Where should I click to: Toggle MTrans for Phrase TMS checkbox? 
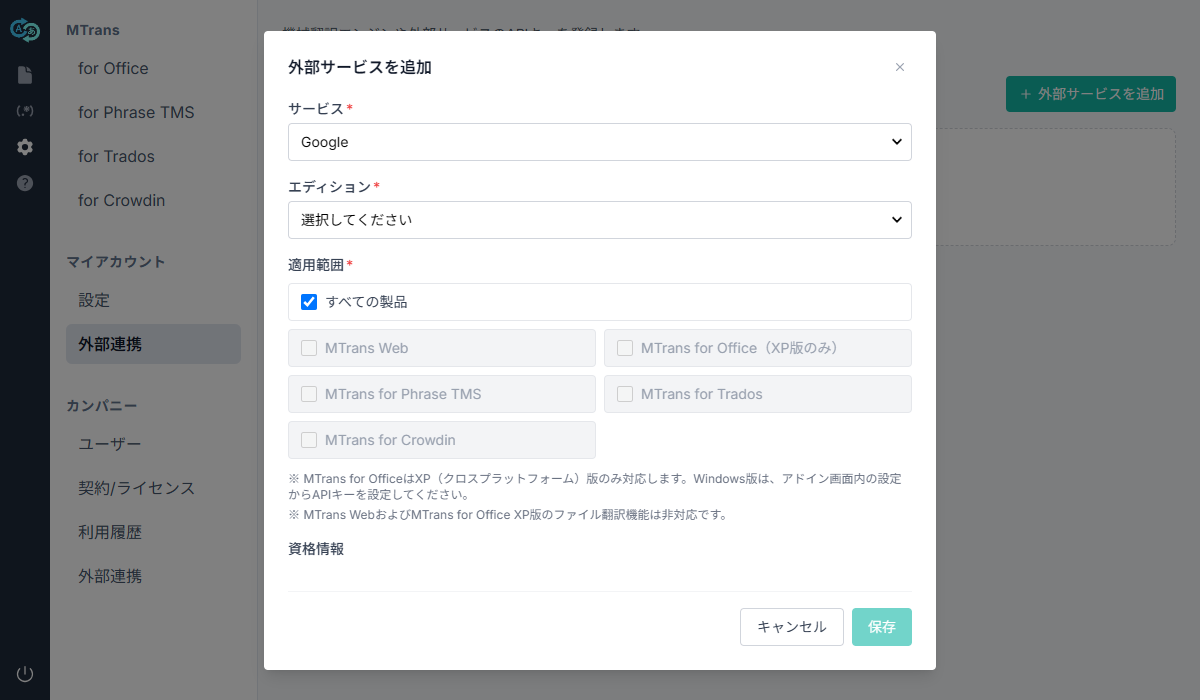point(309,394)
